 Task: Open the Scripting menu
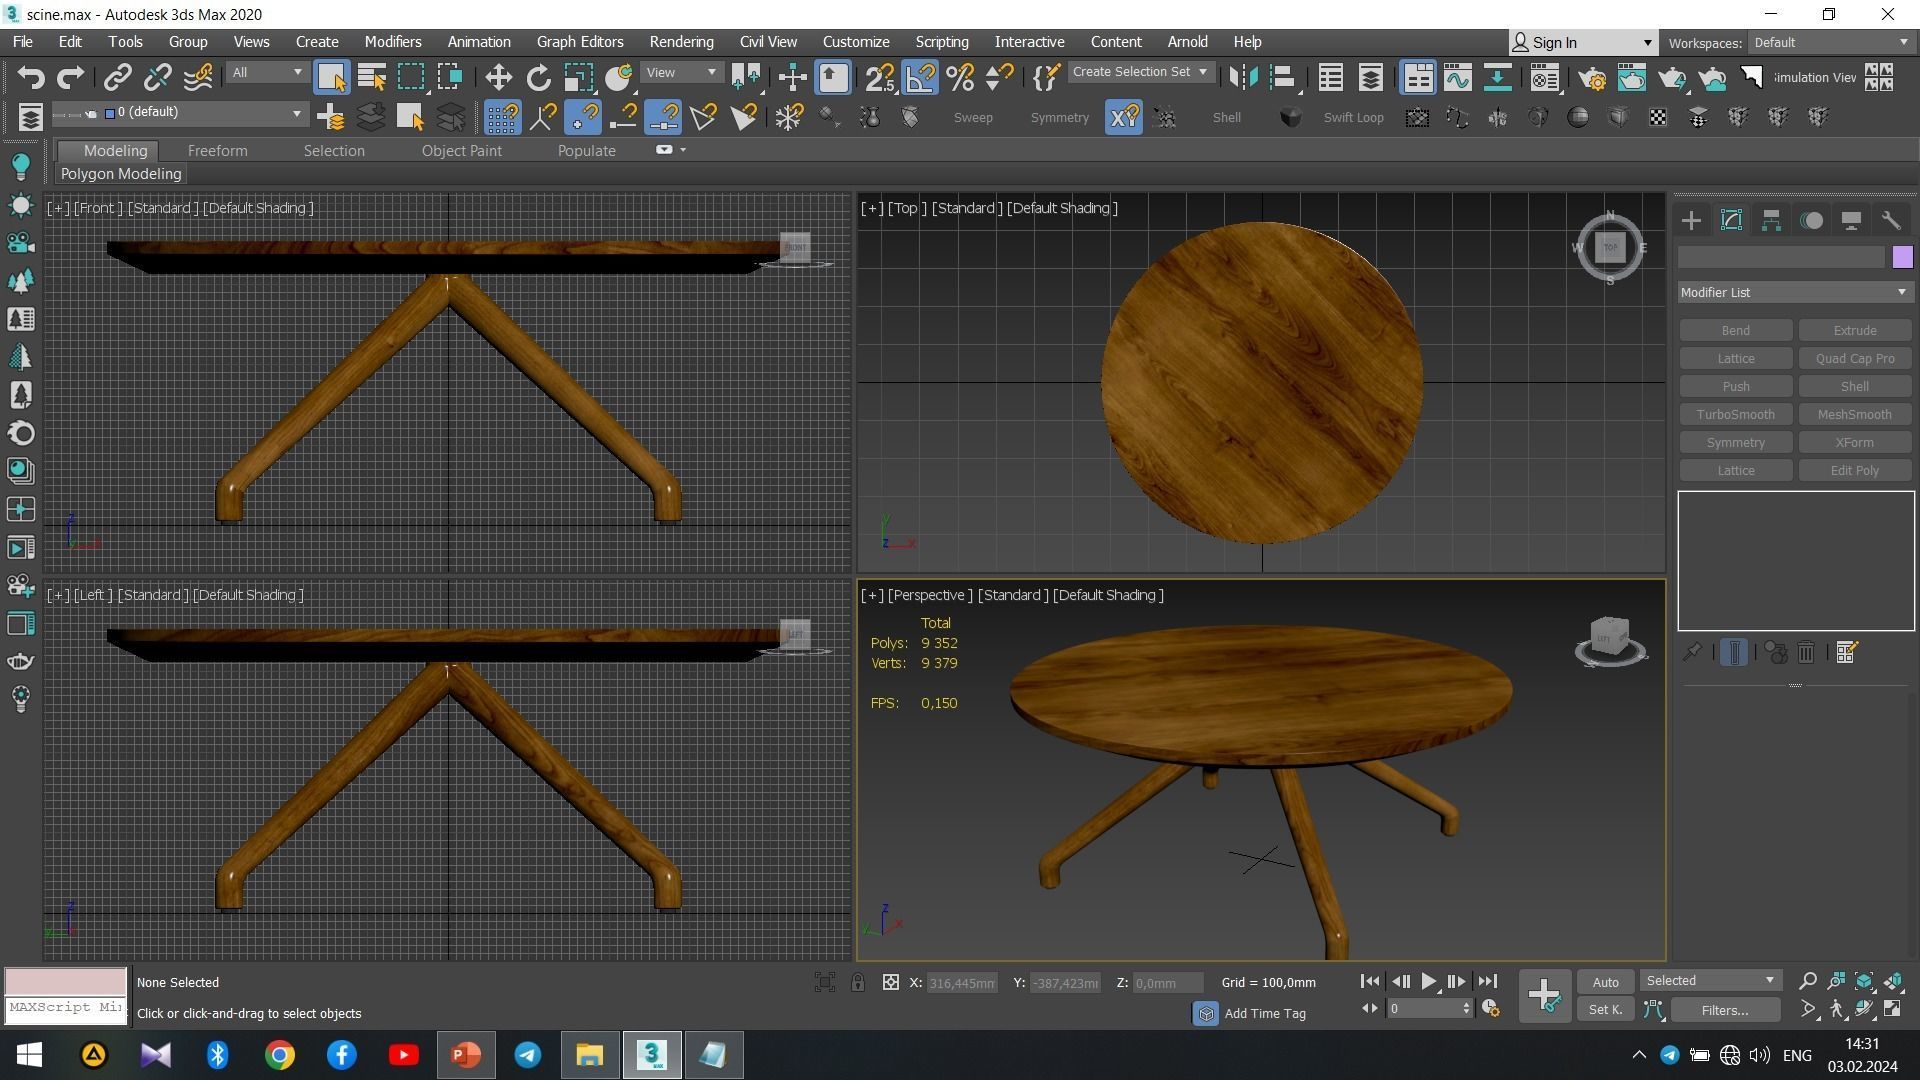[942, 42]
